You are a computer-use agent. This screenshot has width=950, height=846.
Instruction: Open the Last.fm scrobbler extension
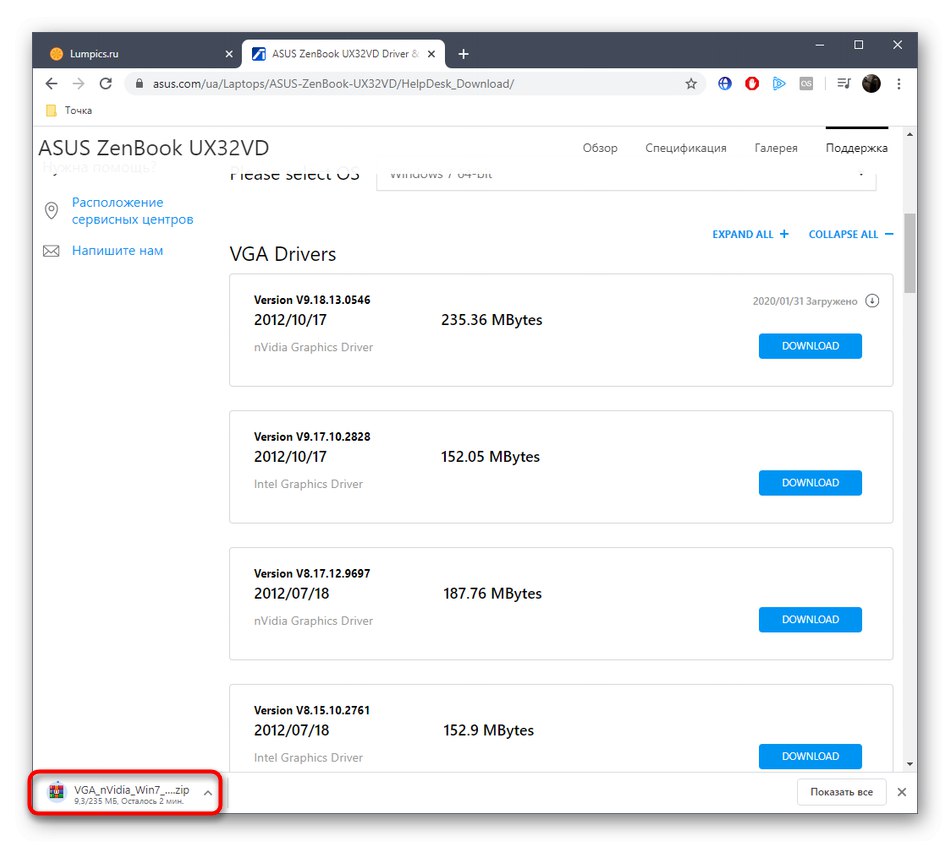click(x=806, y=84)
